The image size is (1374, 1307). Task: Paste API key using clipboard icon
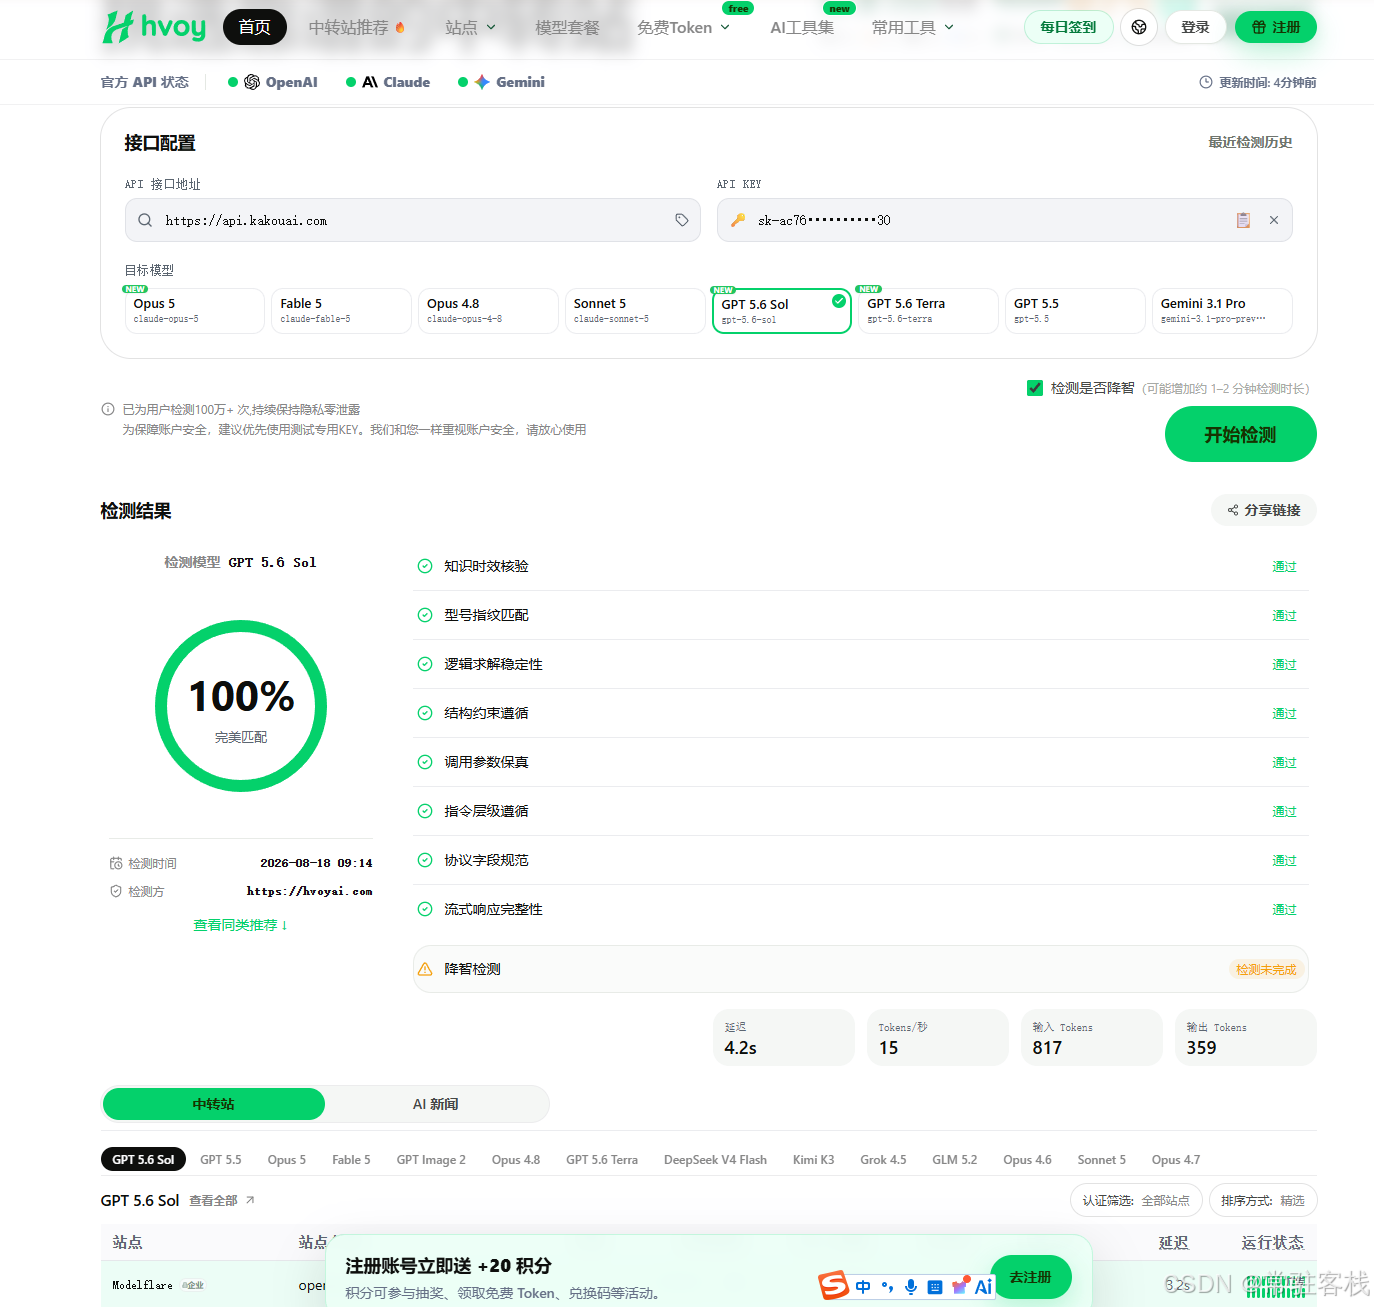(1243, 220)
